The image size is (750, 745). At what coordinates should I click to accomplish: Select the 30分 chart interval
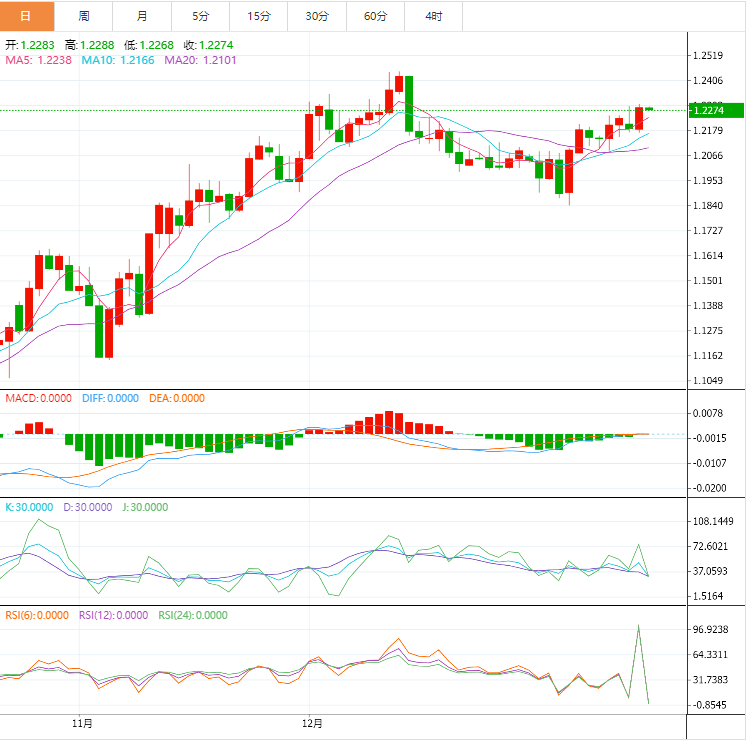click(x=317, y=16)
